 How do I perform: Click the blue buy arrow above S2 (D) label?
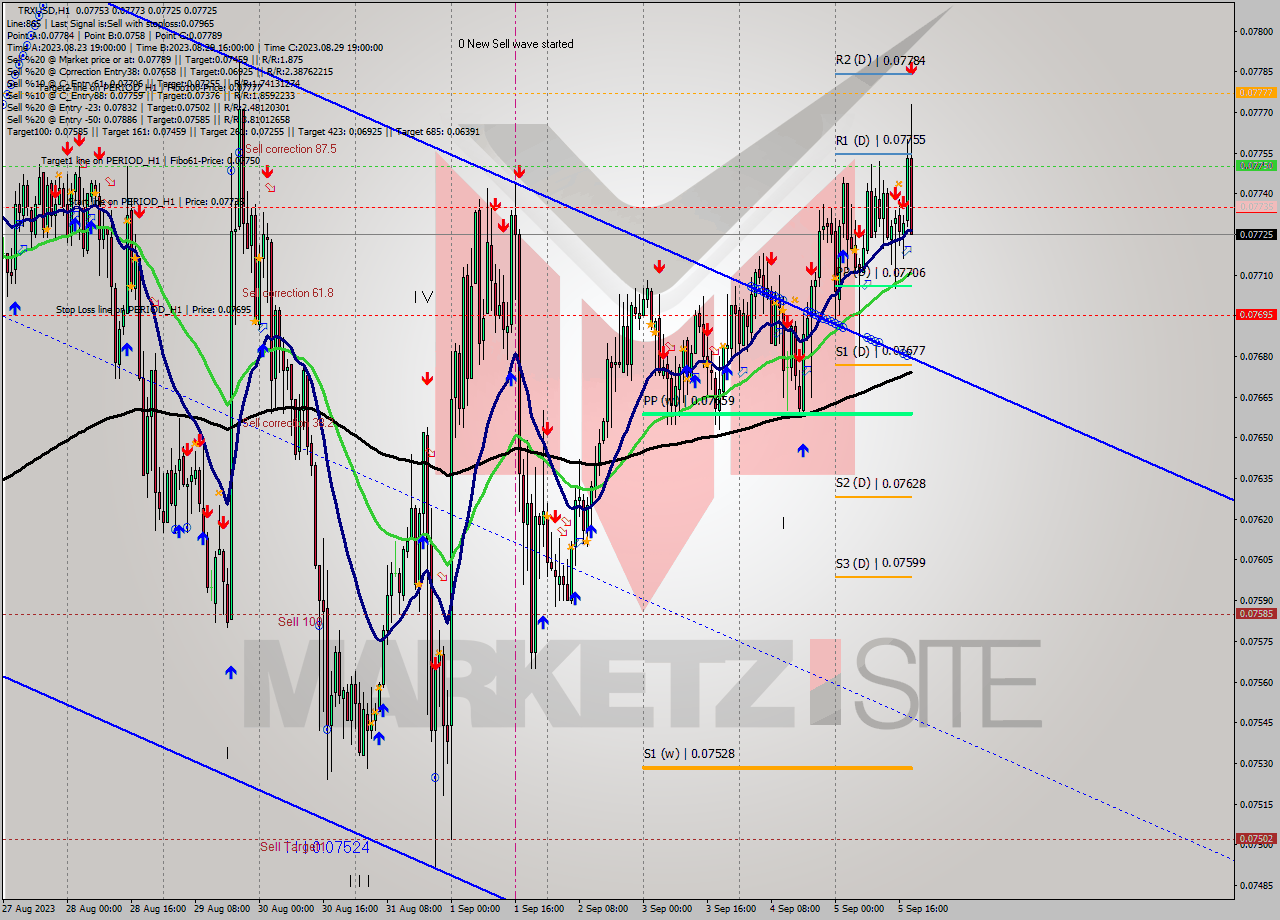pyautogui.click(x=803, y=451)
